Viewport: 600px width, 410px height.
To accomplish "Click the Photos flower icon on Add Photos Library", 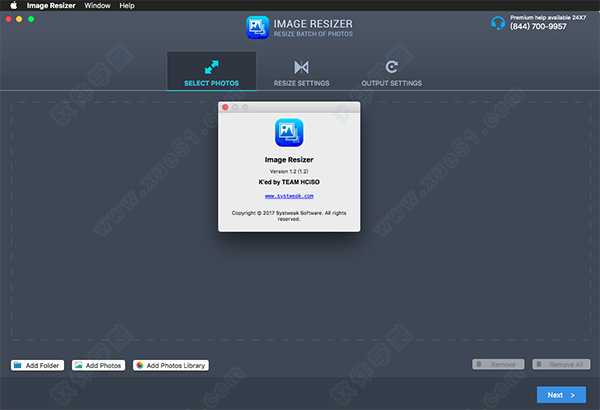I will click(140, 365).
